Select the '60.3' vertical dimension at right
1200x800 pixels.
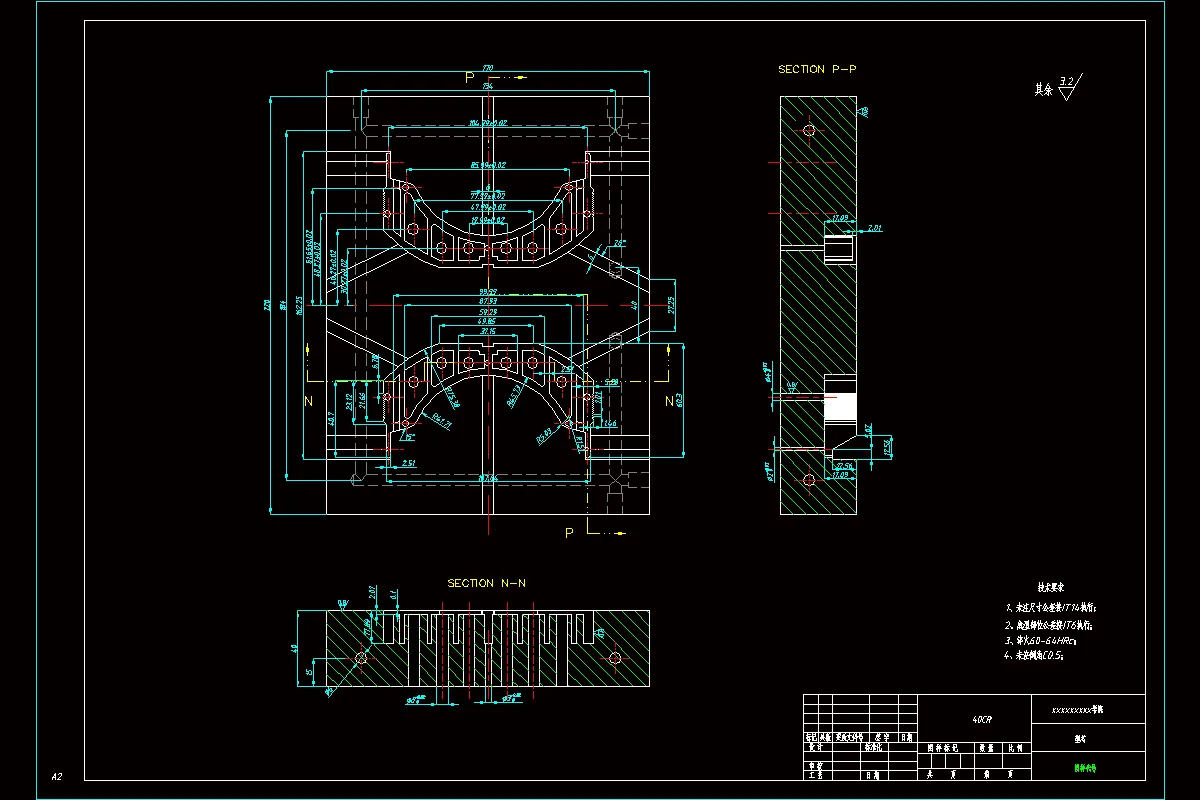tap(679, 399)
